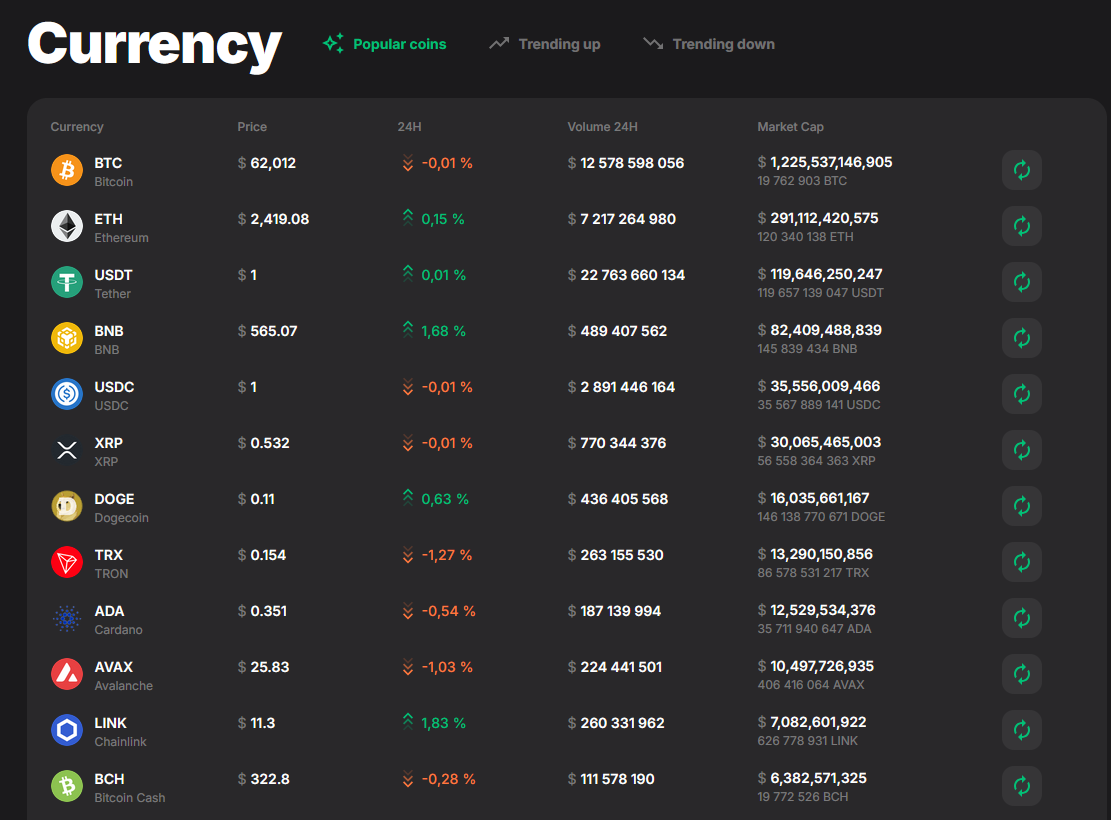Click the Volume 24H column header

pyautogui.click(x=602, y=127)
